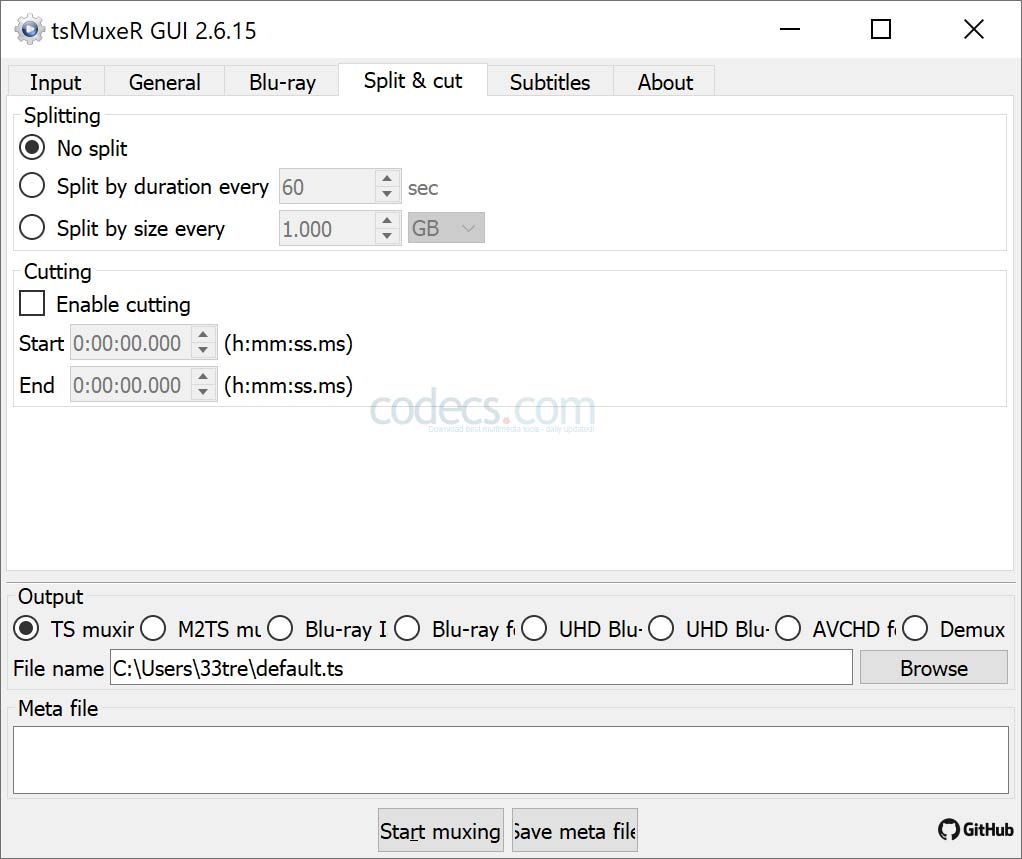Decrease split size value with down arrow
Screen dimensions: 1022x859
pyautogui.click(x=387, y=236)
